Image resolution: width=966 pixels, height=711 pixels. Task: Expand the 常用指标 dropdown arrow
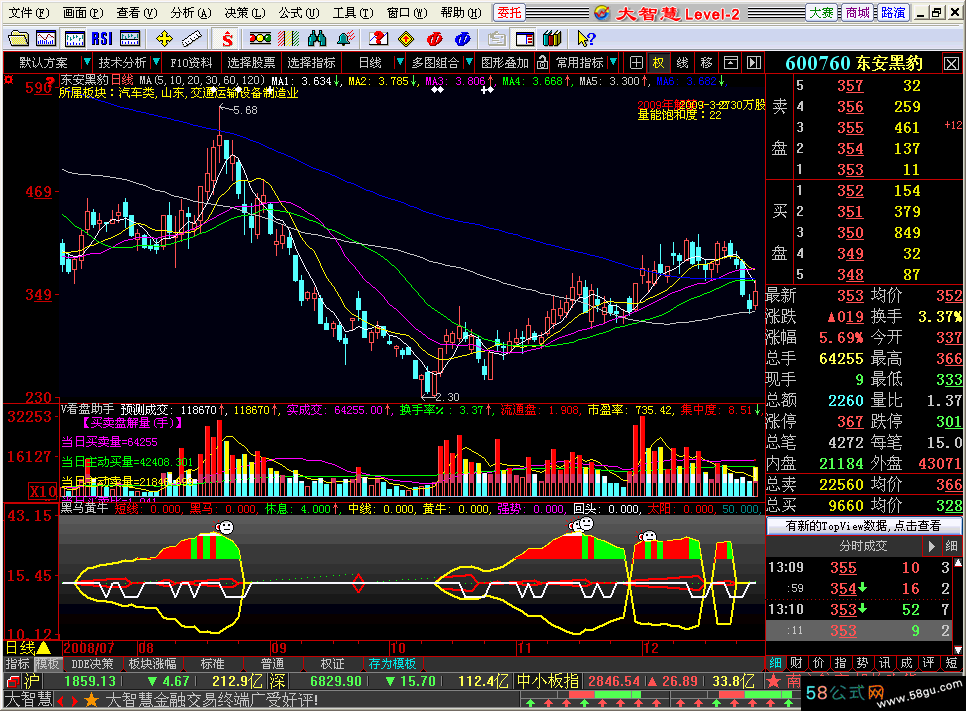coord(613,62)
